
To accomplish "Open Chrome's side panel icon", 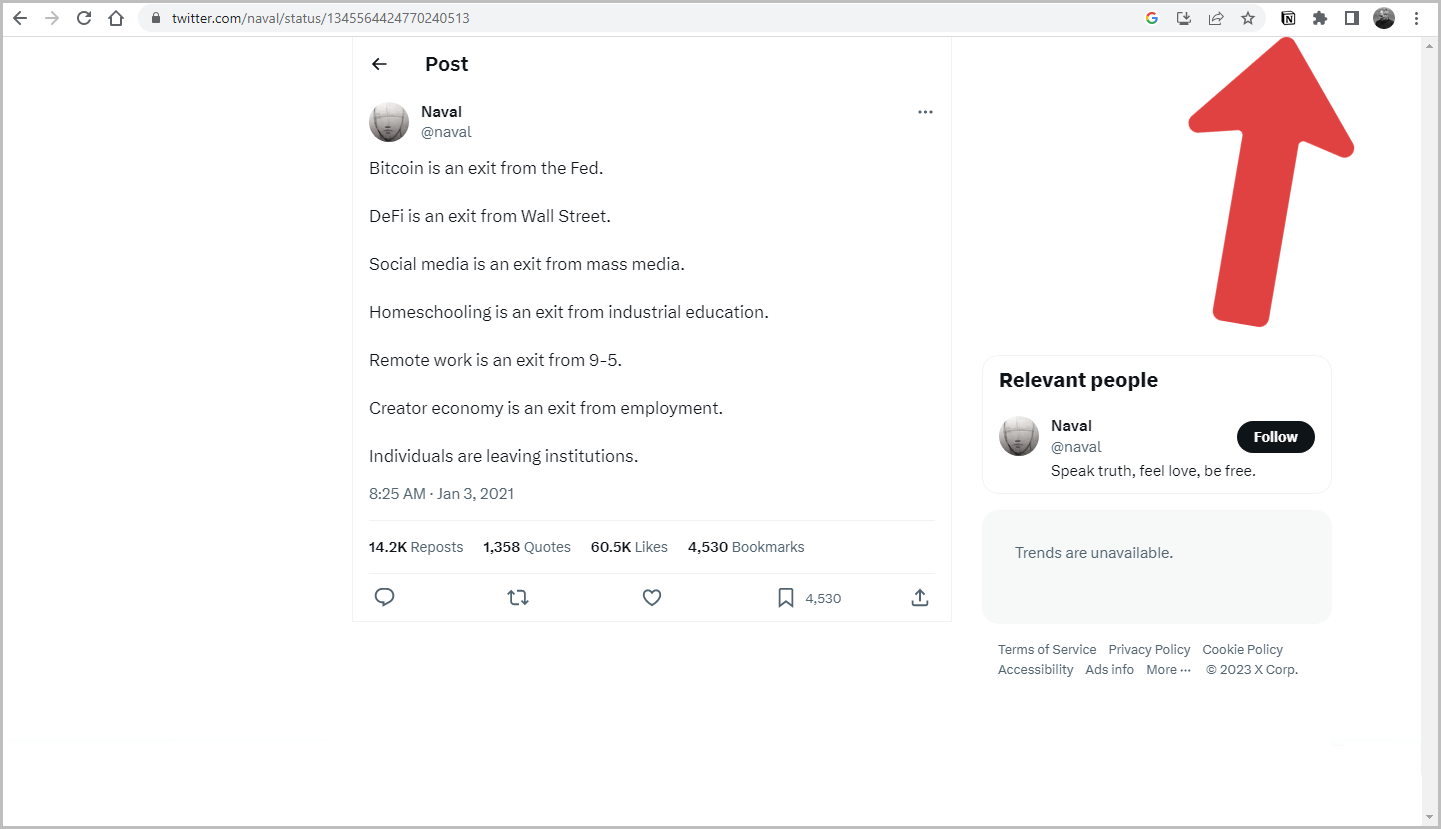I will click(x=1352, y=18).
